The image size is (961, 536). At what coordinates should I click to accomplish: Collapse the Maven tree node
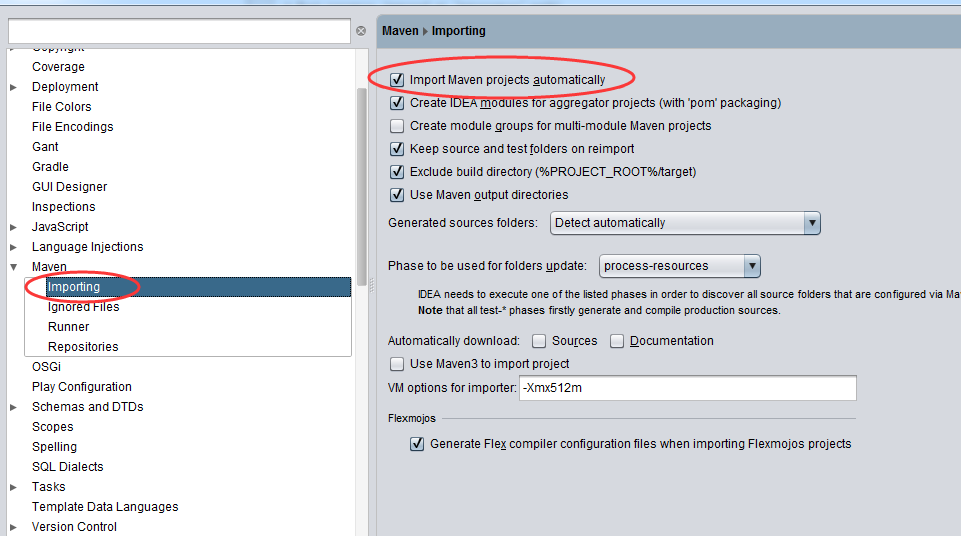pos(13,267)
